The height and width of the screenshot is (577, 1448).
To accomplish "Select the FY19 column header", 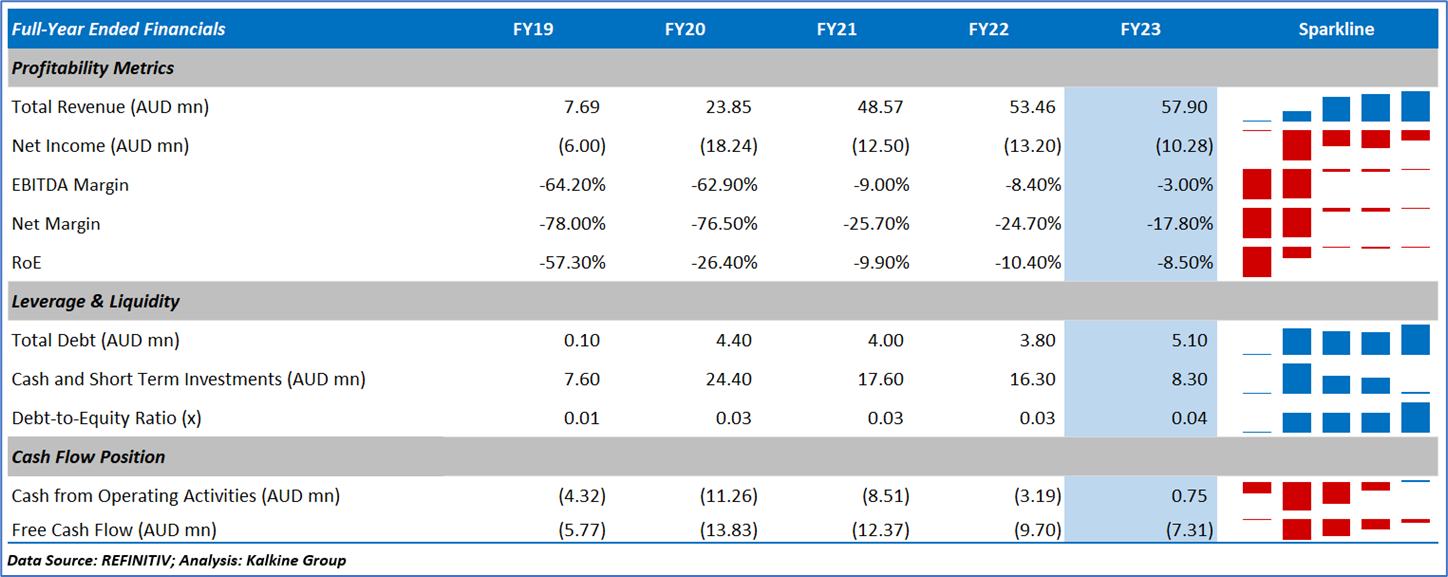I will [x=533, y=29].
